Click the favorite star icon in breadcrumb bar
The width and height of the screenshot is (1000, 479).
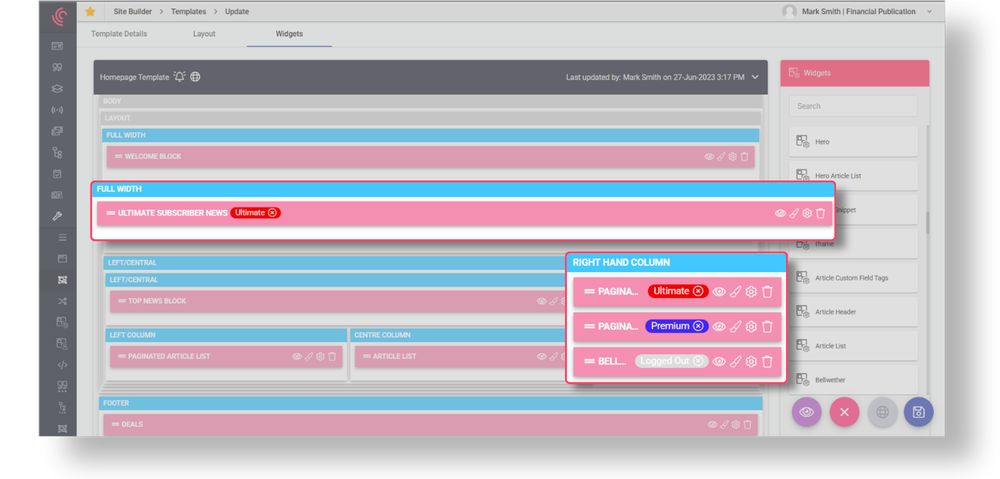[90, 11]
